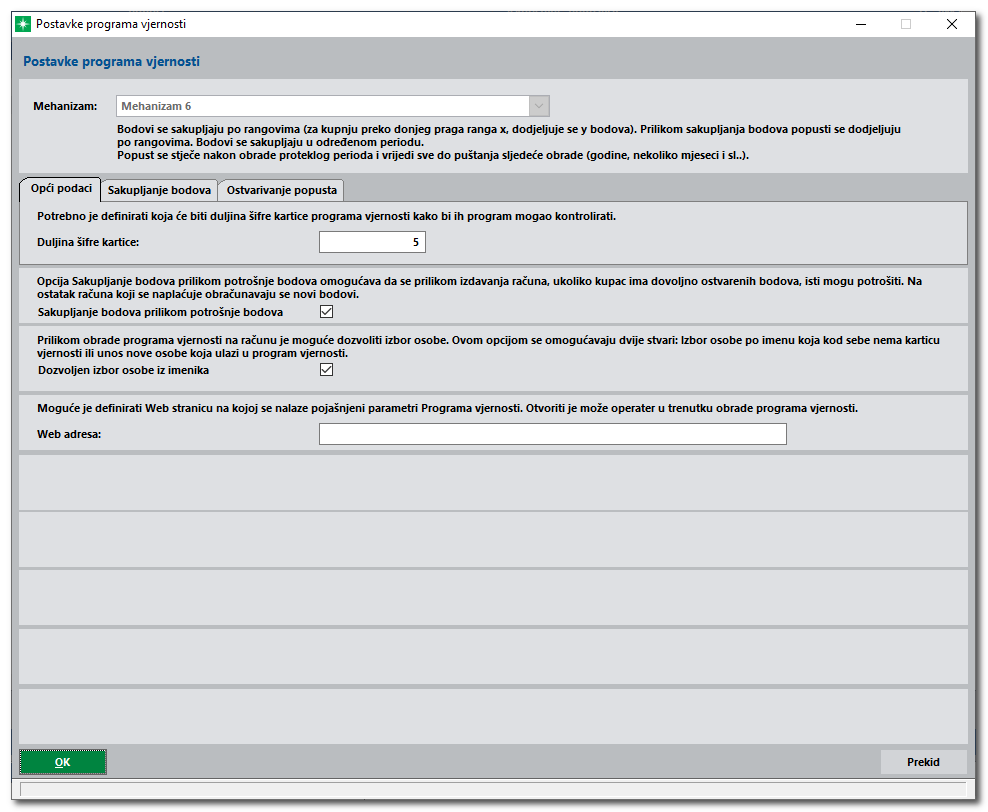The image size is (988, 812).
Task: Close the loyalty program settings window
Action: point(951,24)
